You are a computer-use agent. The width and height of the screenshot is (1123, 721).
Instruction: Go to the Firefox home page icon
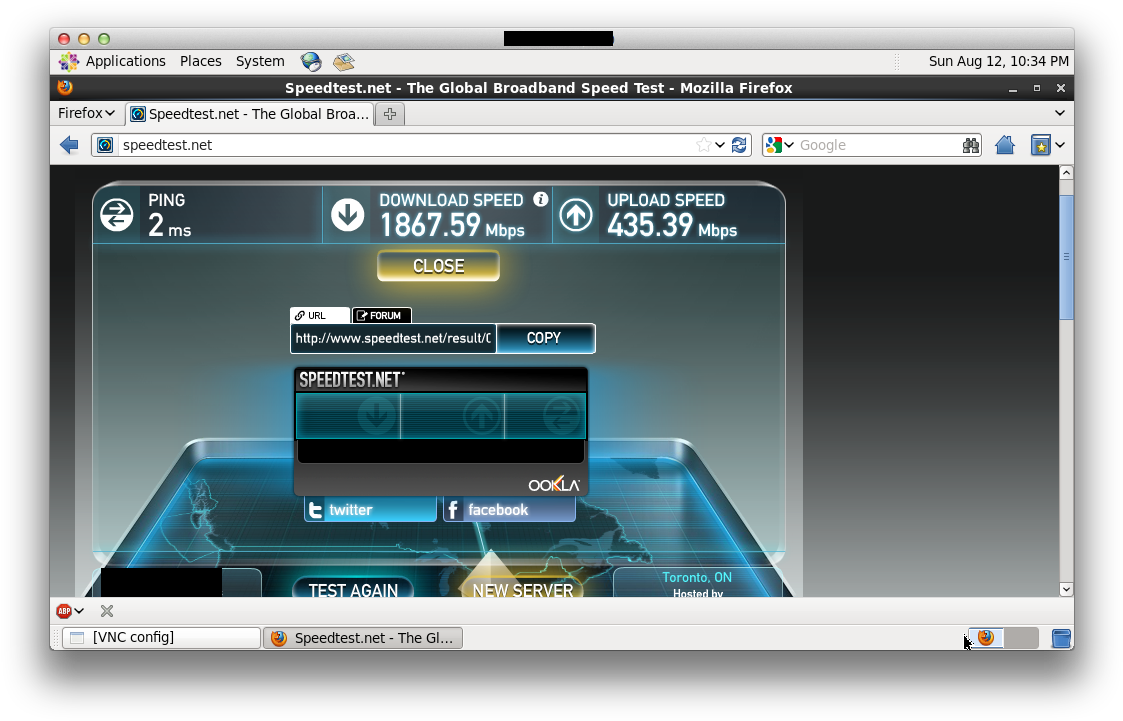point(1005,145)
